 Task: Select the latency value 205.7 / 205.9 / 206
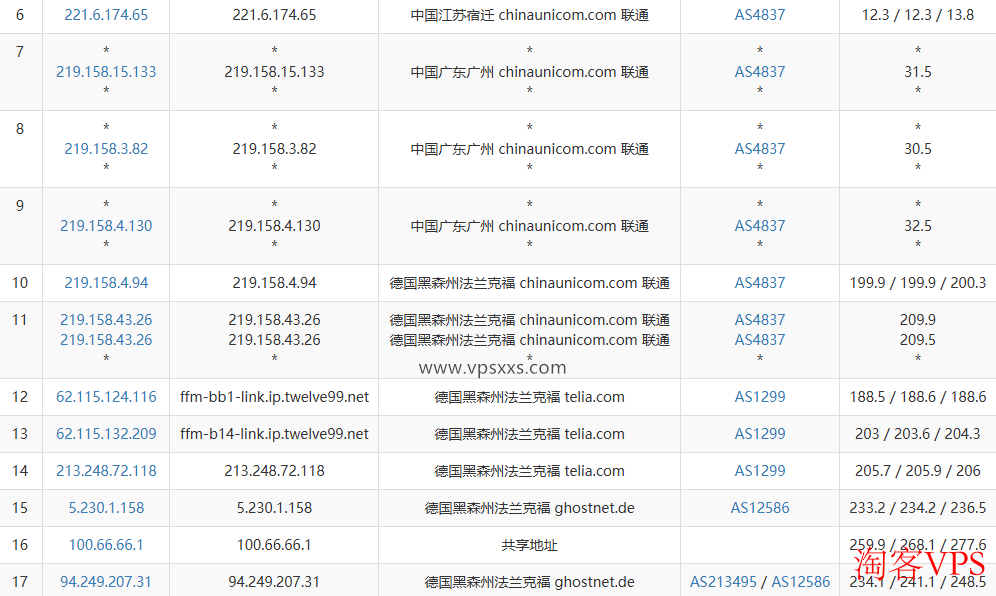coord(918,471)
